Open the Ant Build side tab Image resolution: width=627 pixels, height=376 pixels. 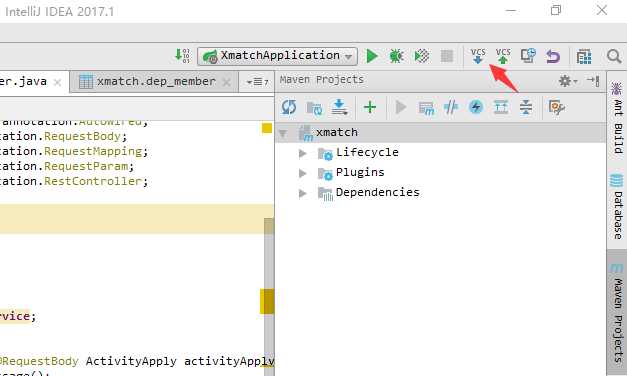(617, 117)
